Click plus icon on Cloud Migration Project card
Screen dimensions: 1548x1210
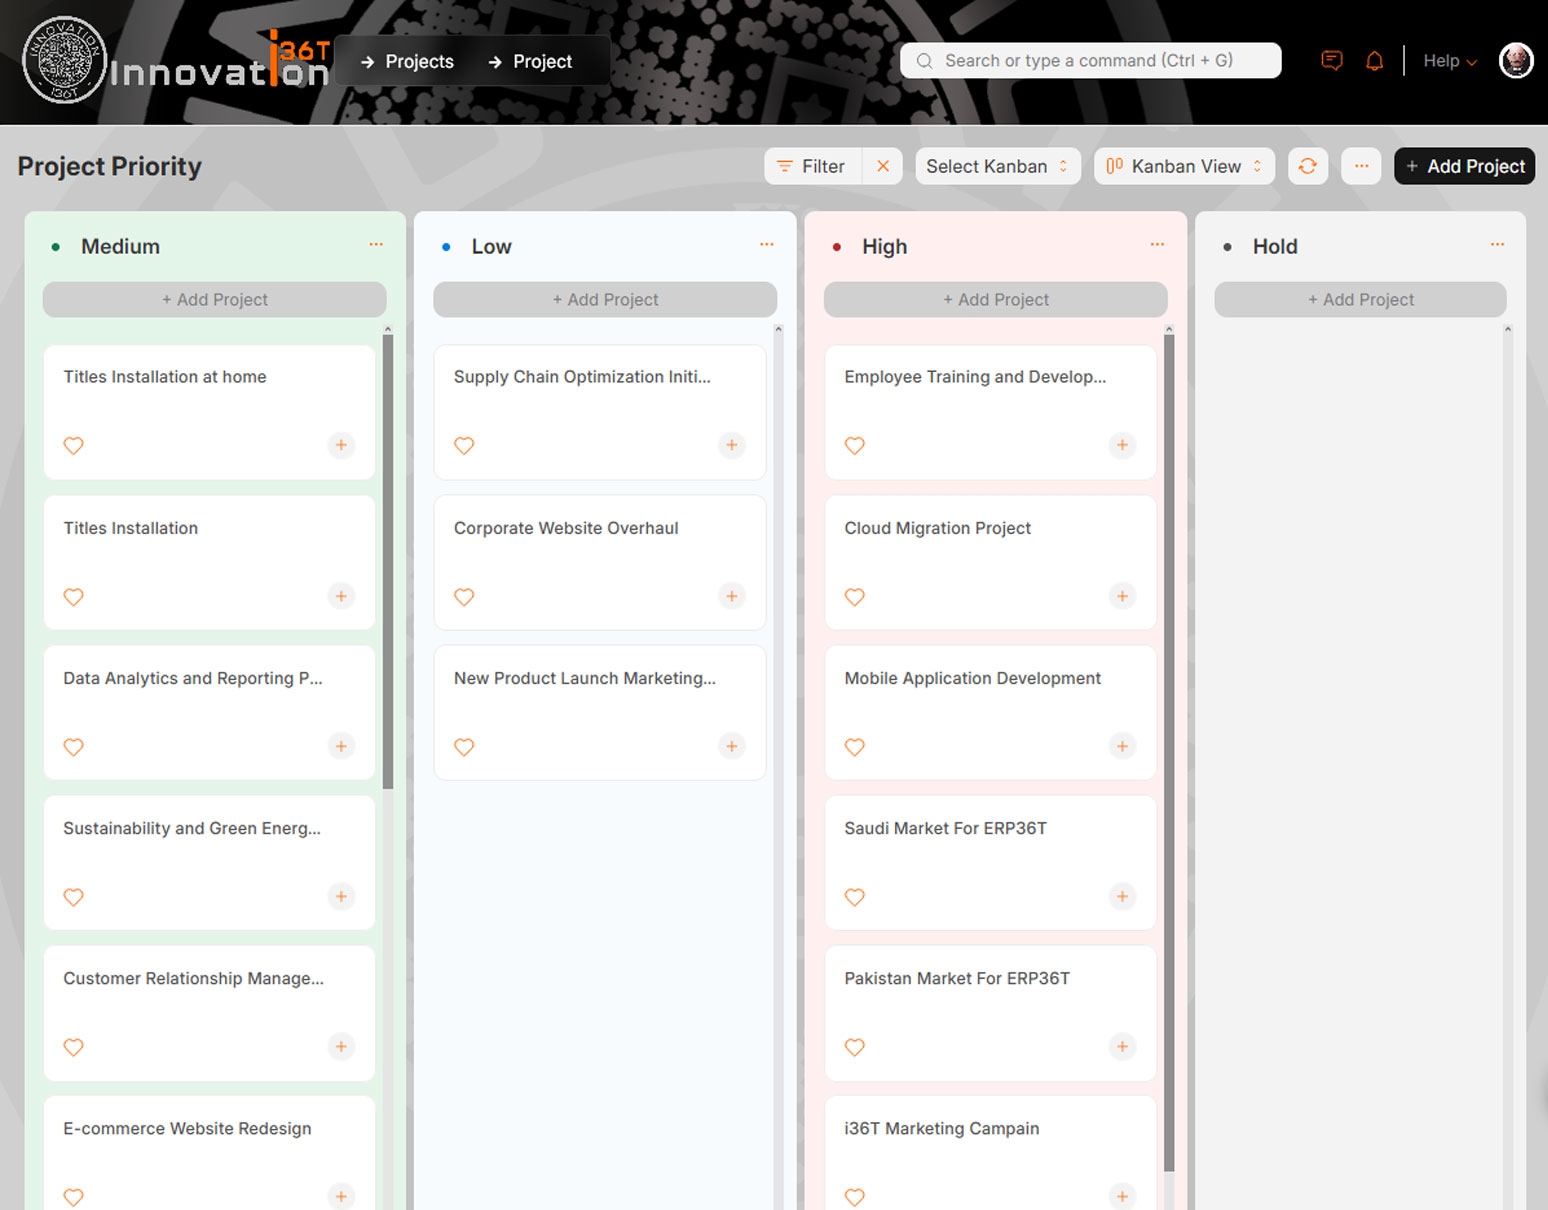pos(1122,596)
